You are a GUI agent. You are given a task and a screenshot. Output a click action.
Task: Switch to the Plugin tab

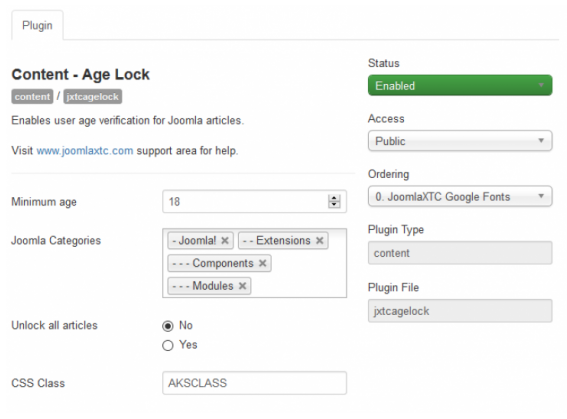point(37,26)
